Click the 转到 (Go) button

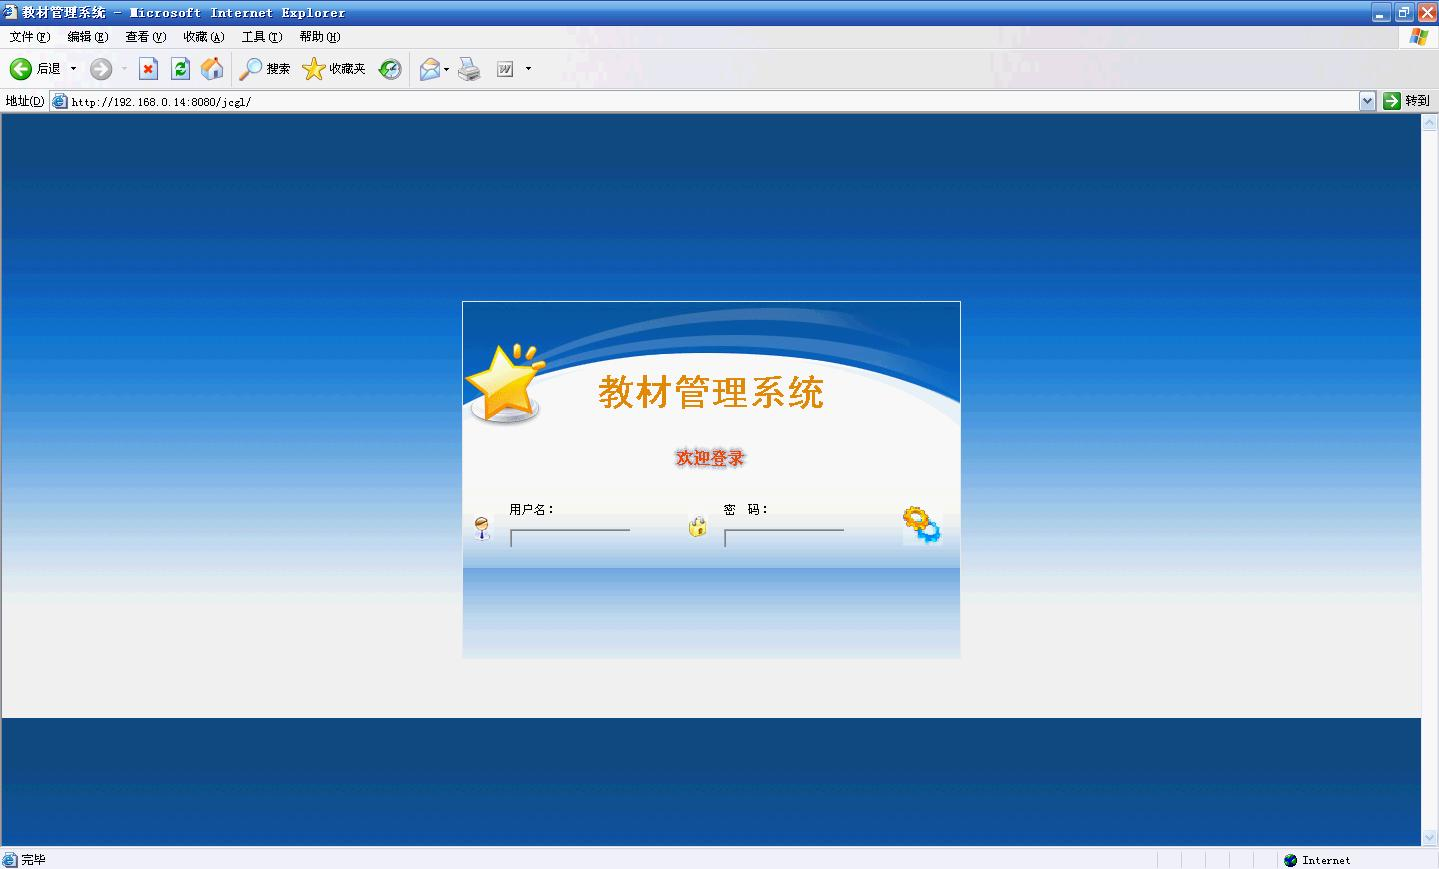pyautogui.click(x=1406, y=101)
